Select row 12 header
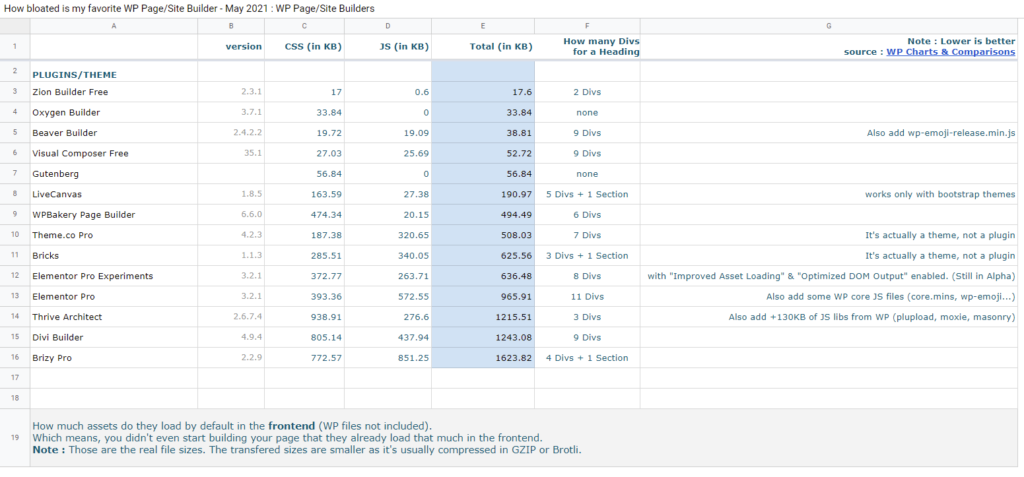 click(x=15, y=276)
